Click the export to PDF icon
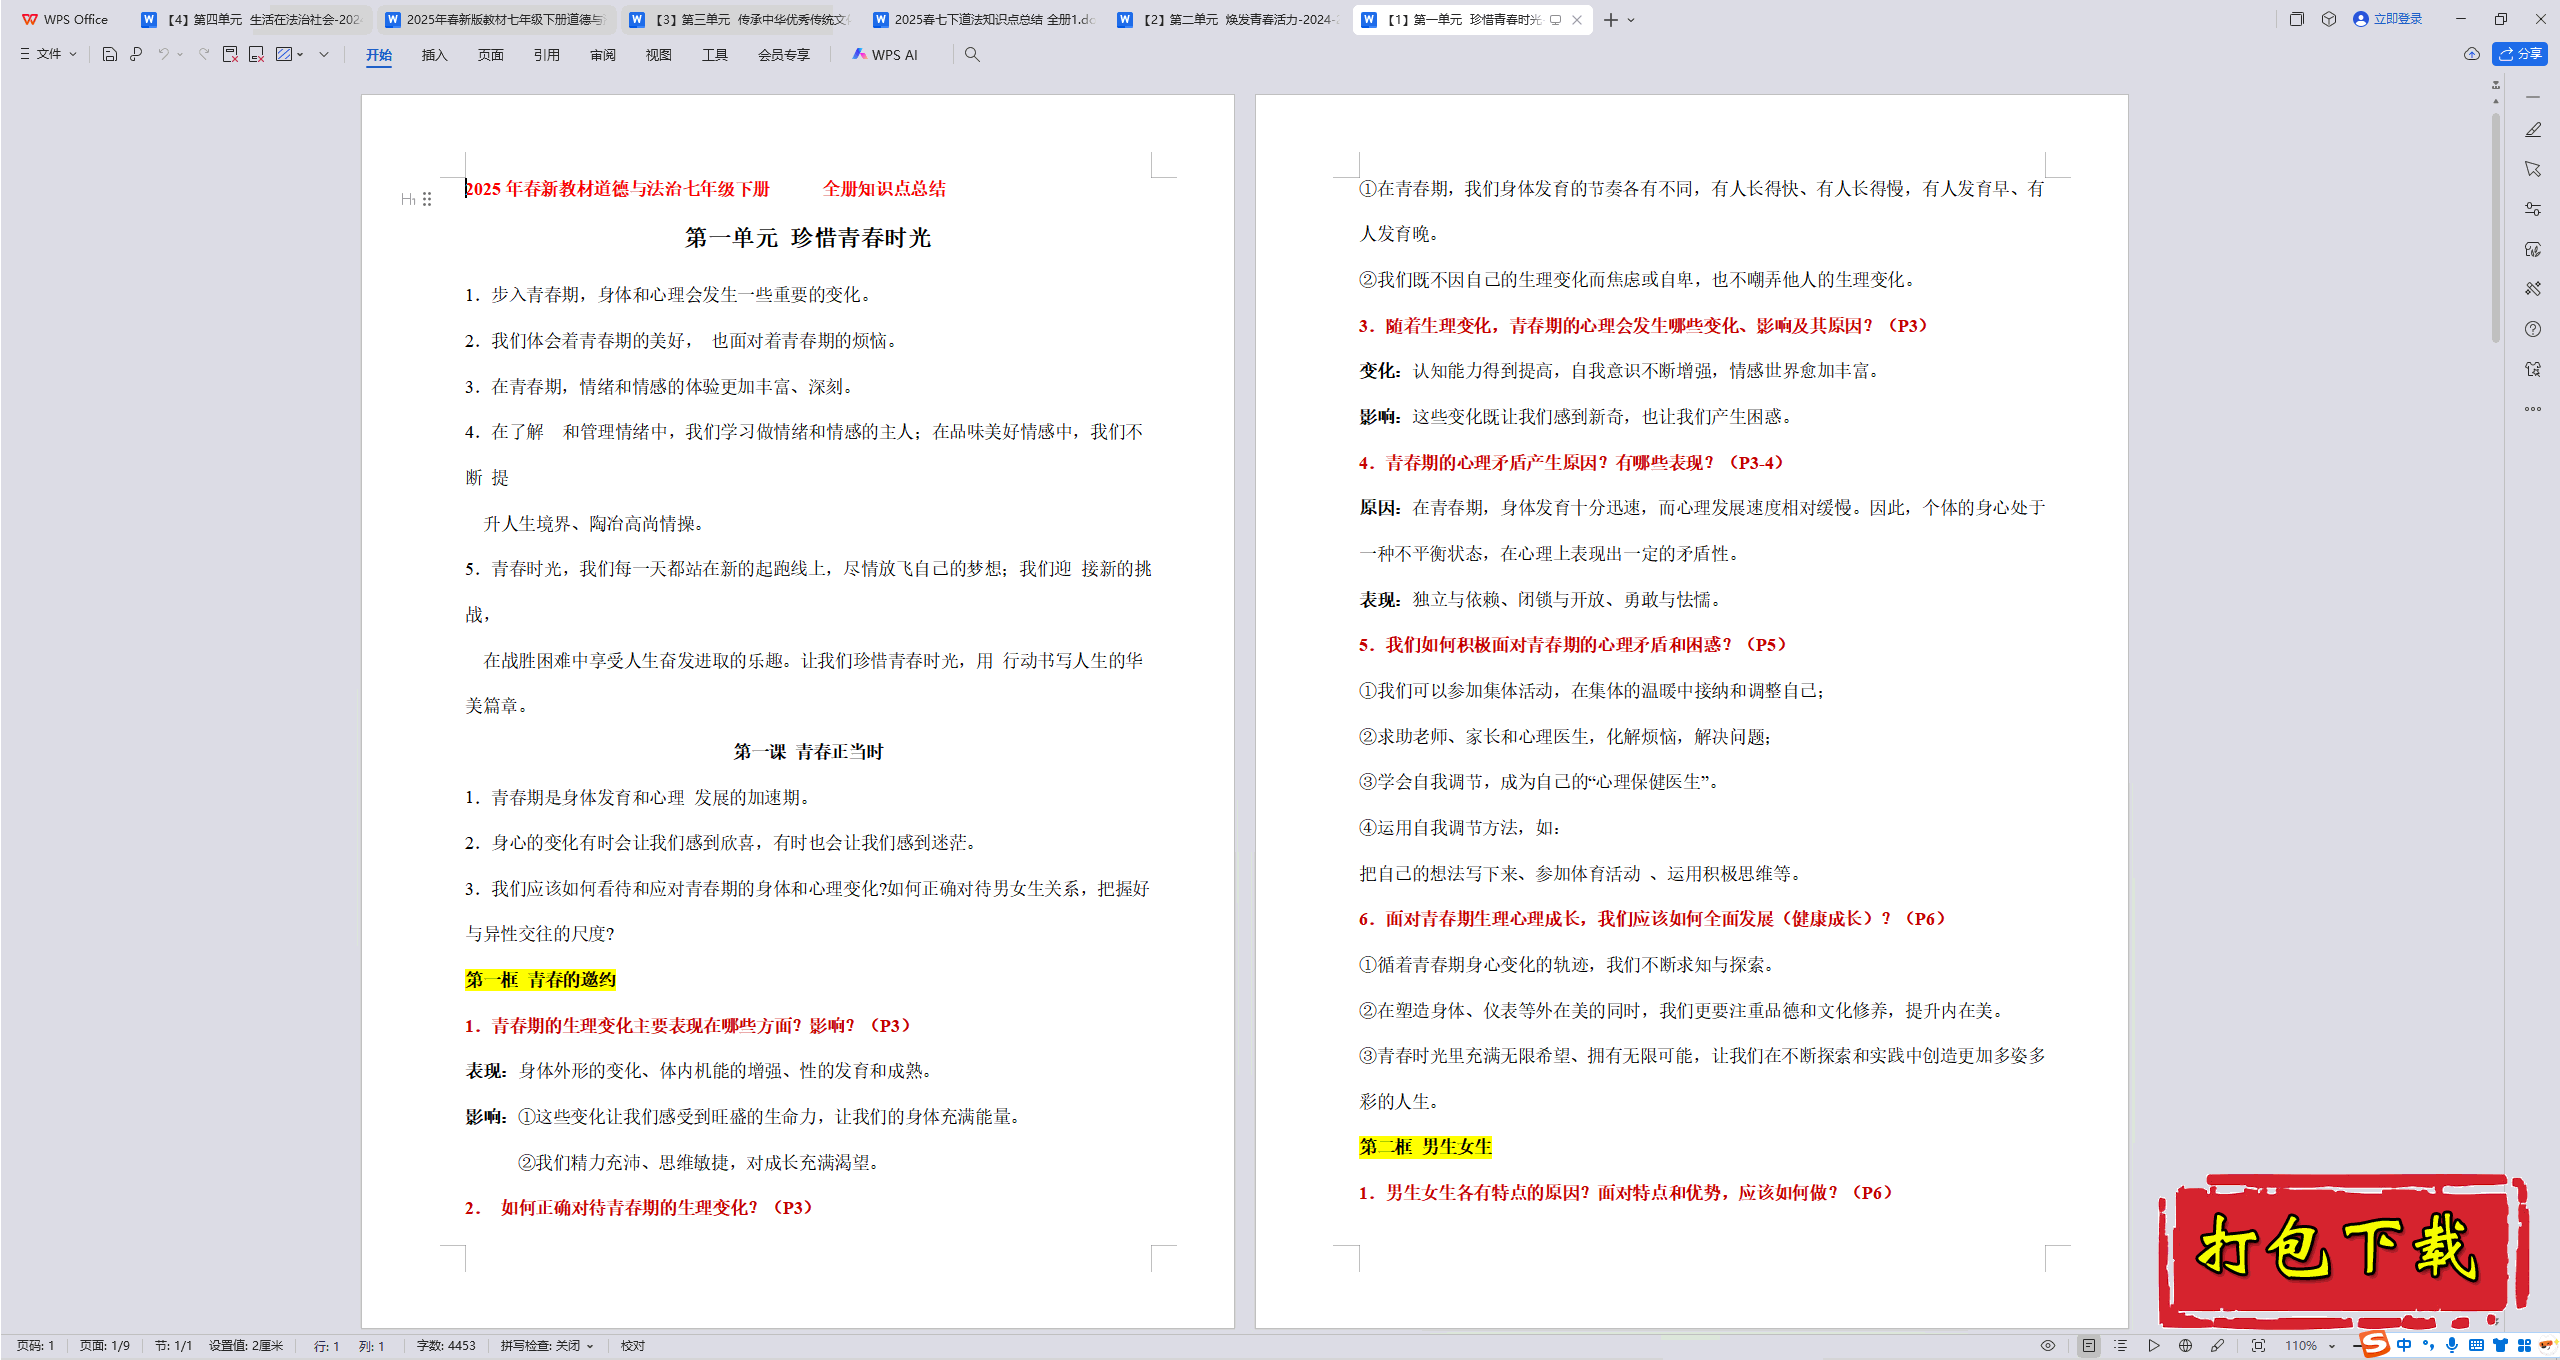Viewport: 2560px width, 1360px height. pos(230,54)
